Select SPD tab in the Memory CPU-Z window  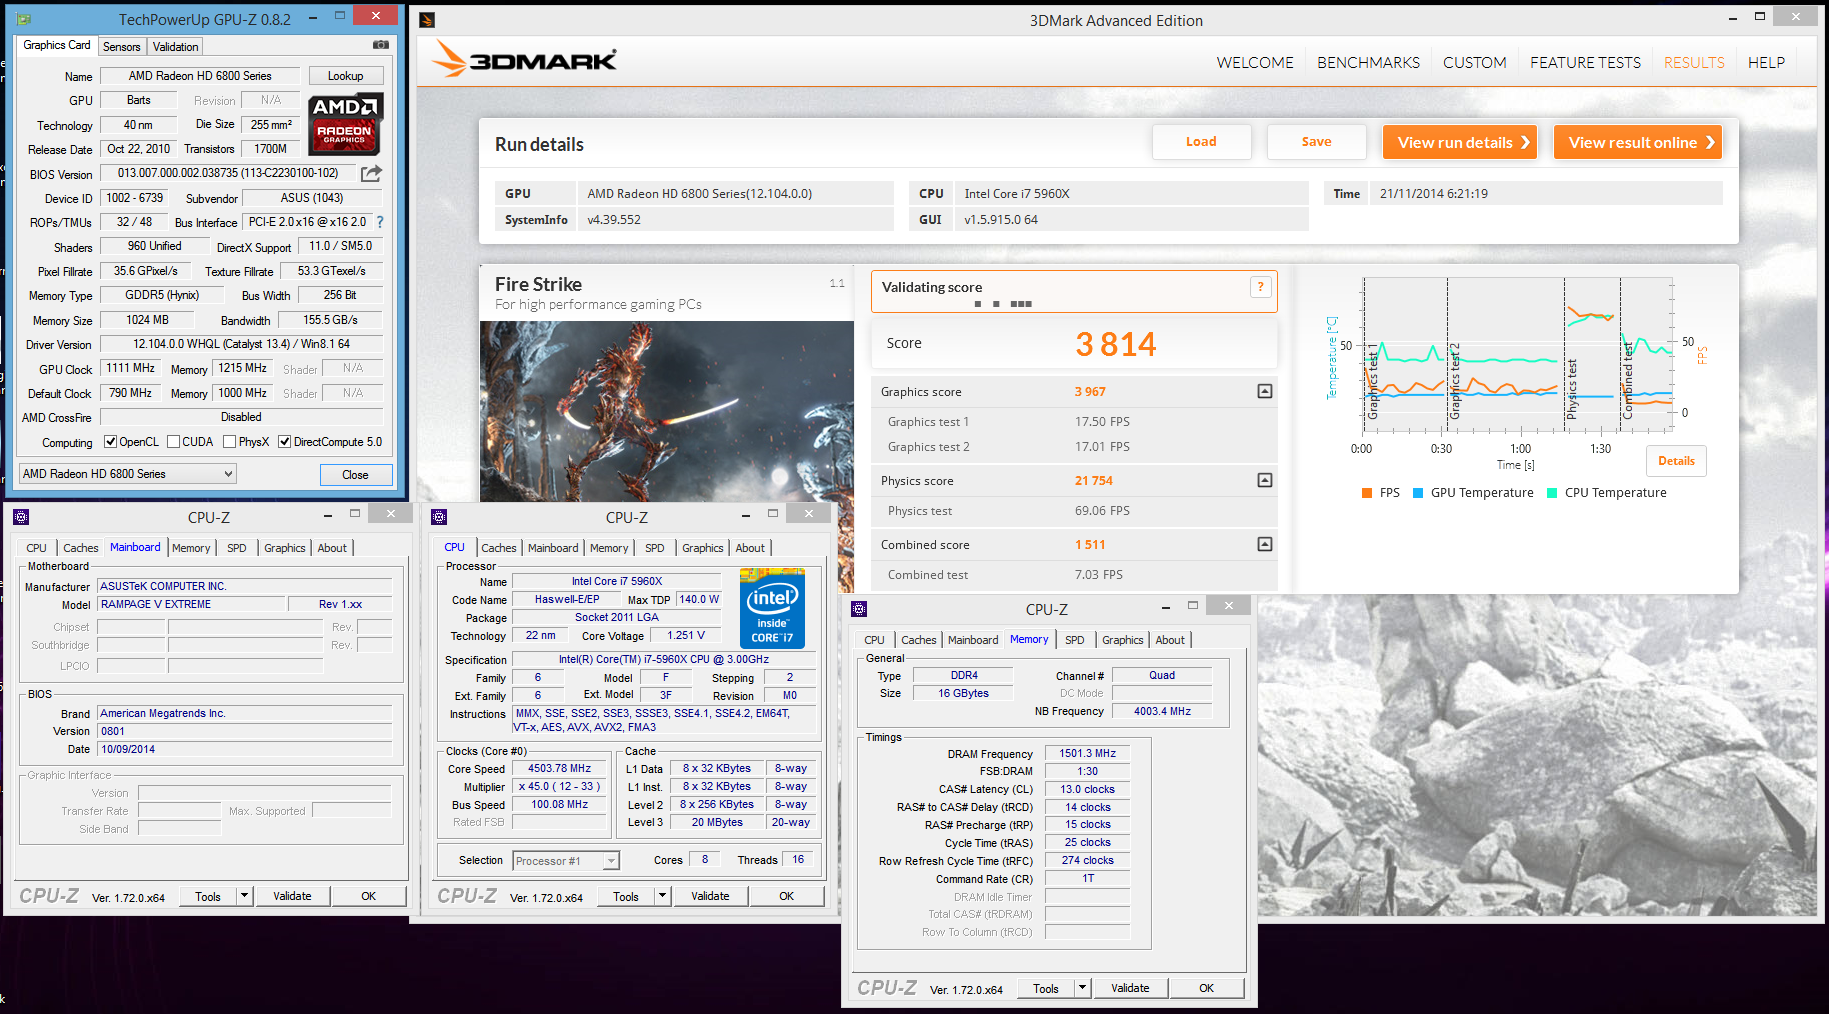1075,640
